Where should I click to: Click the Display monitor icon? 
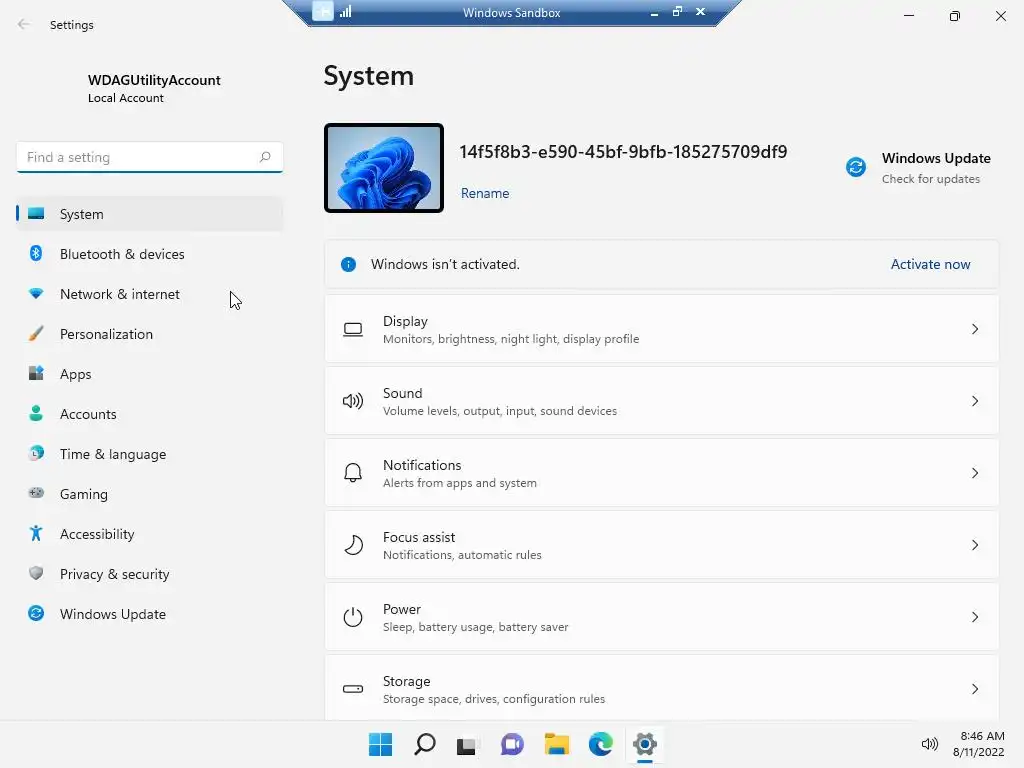(x=353, y=329)
